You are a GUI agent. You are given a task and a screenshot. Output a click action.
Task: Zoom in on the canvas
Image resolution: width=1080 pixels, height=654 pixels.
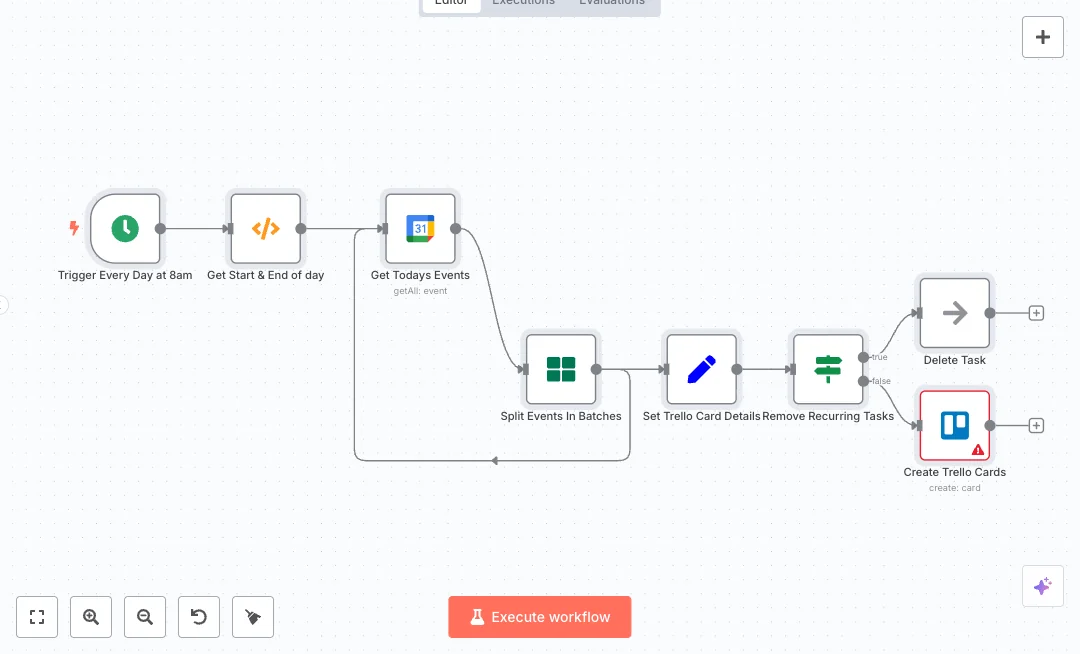click(x=91, y=617)
